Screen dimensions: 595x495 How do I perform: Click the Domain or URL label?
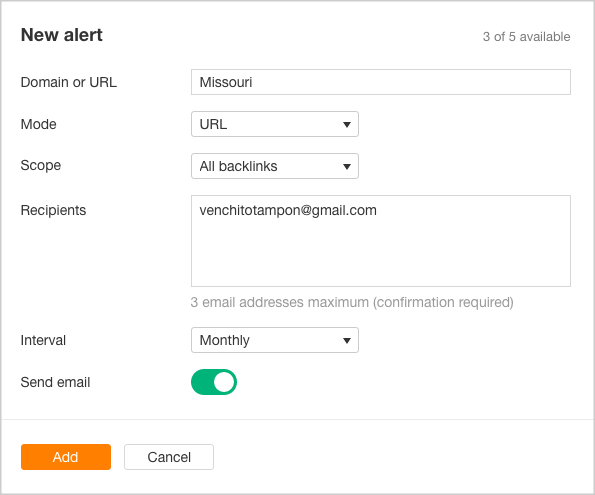[69, 82]
